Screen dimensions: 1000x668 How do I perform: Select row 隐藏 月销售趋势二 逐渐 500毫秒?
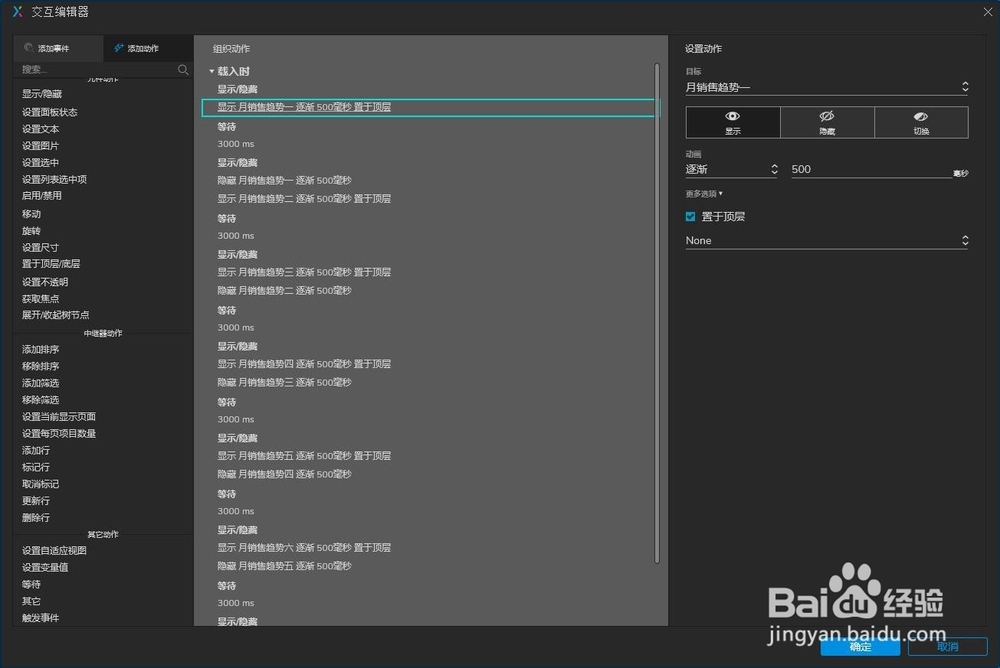[x=284, y=290]
